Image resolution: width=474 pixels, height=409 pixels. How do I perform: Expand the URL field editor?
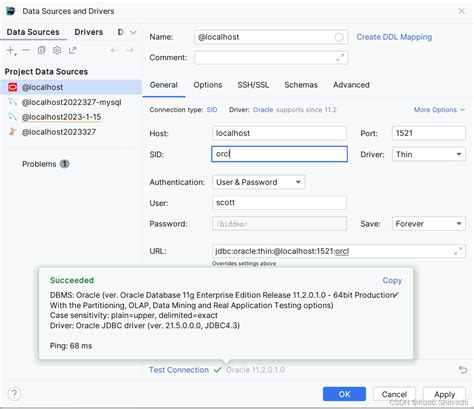coord(458,251)
